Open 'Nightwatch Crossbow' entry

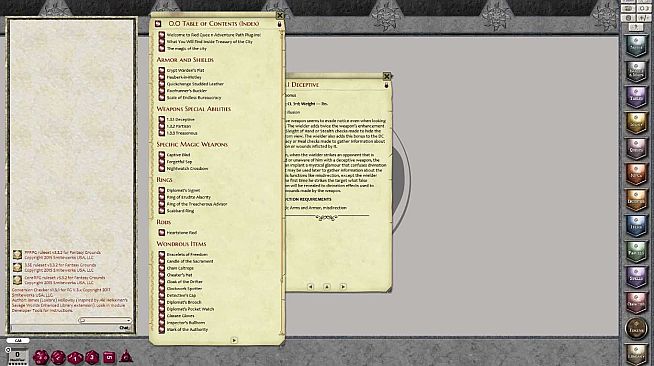click(187, 169)
